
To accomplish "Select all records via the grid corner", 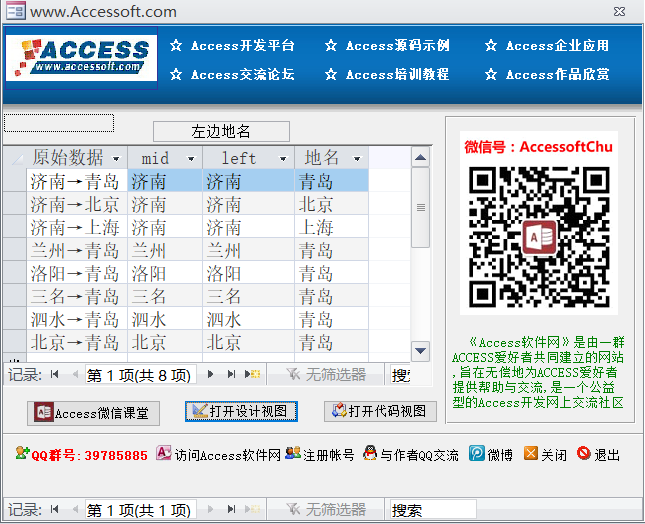I will pyautogui.click(x=15, y=158).
